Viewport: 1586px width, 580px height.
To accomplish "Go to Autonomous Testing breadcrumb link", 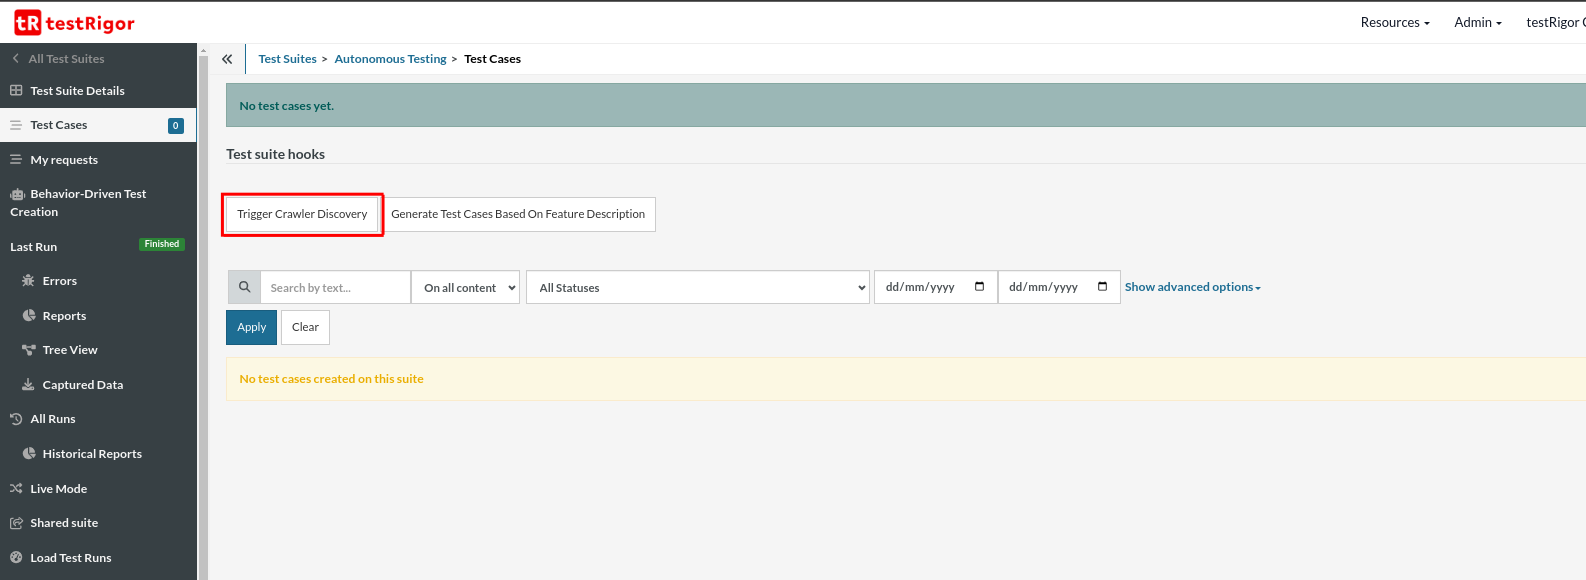I will point(390,59).
